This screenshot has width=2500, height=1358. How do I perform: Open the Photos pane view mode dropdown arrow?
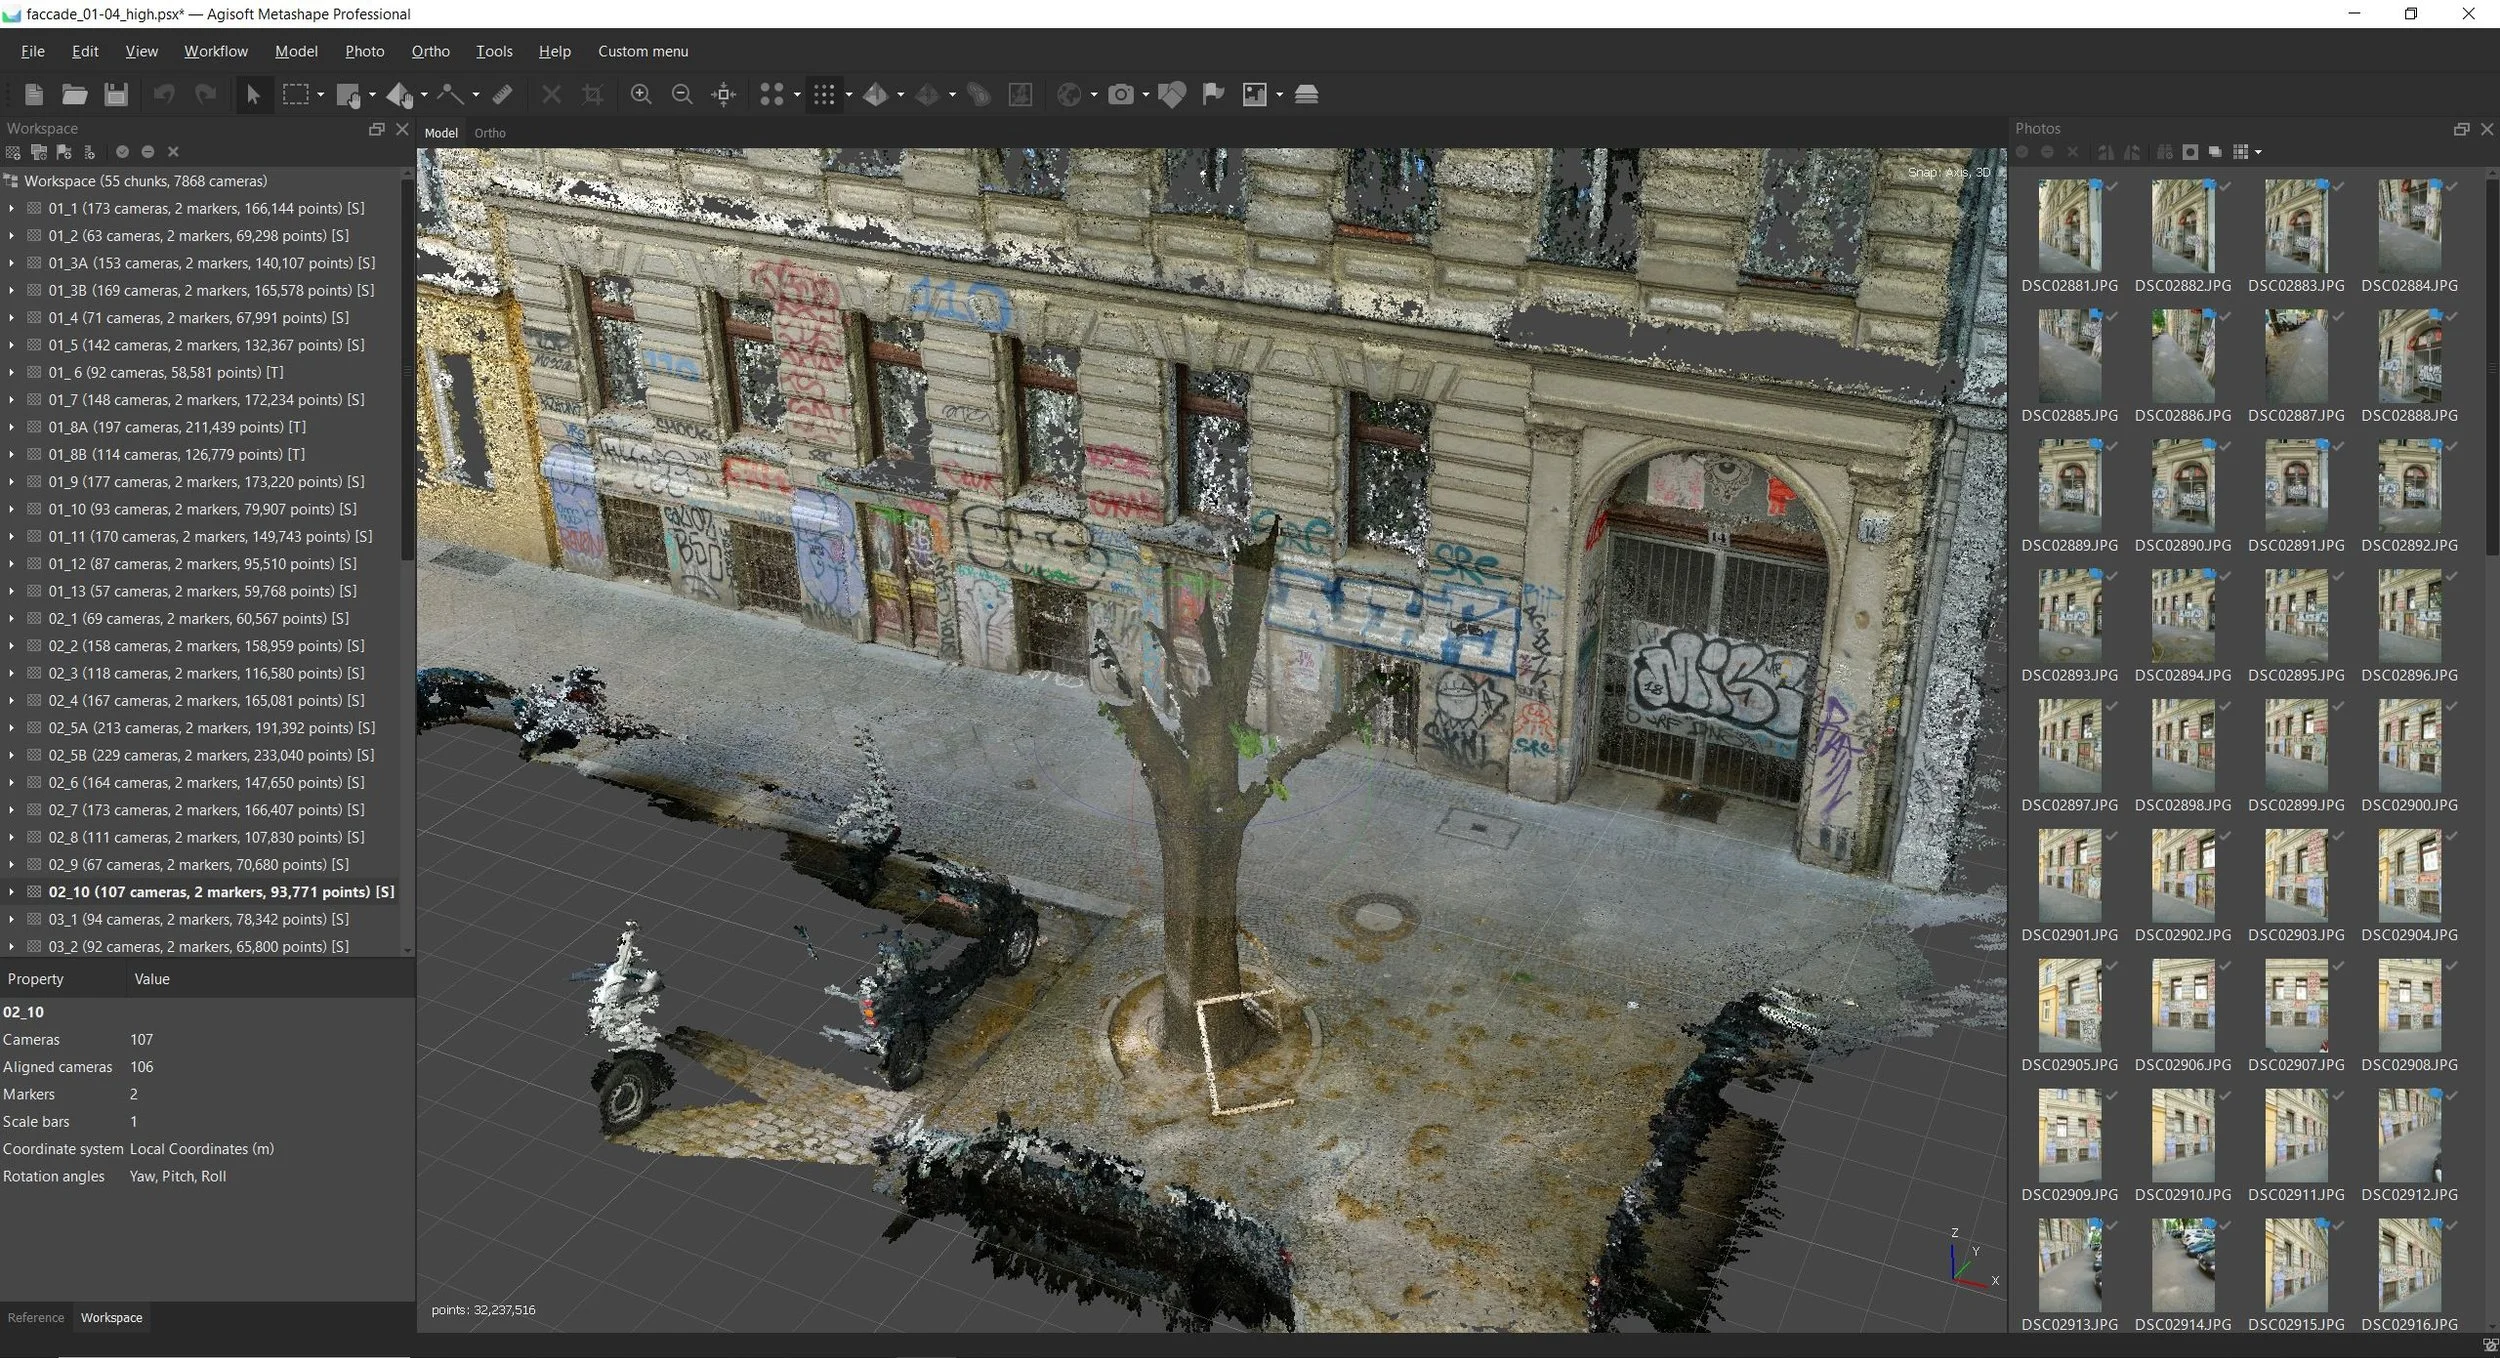2259,153
